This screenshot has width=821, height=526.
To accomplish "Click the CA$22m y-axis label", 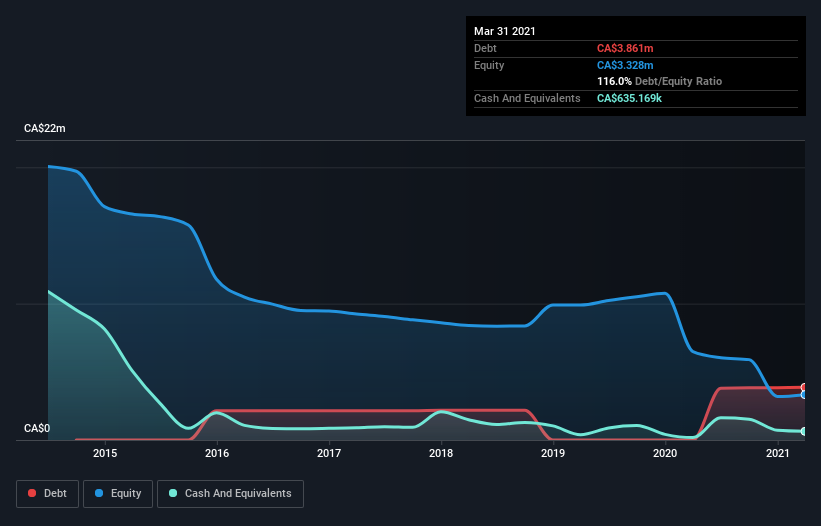I will tap(45, 128).
